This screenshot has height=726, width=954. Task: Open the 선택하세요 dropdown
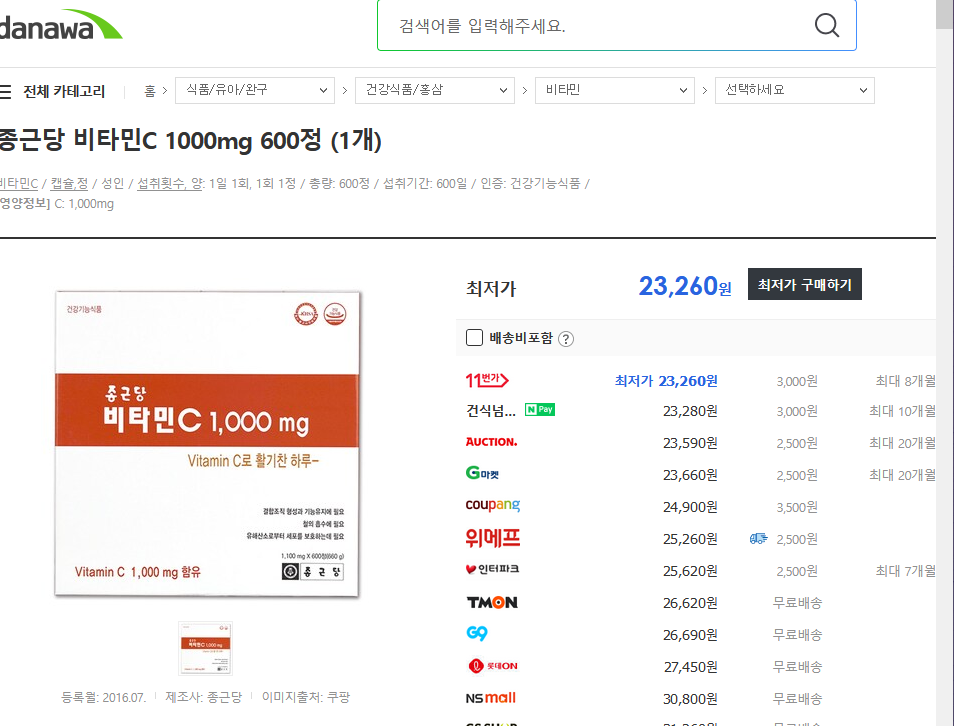(x=795, y=90)
